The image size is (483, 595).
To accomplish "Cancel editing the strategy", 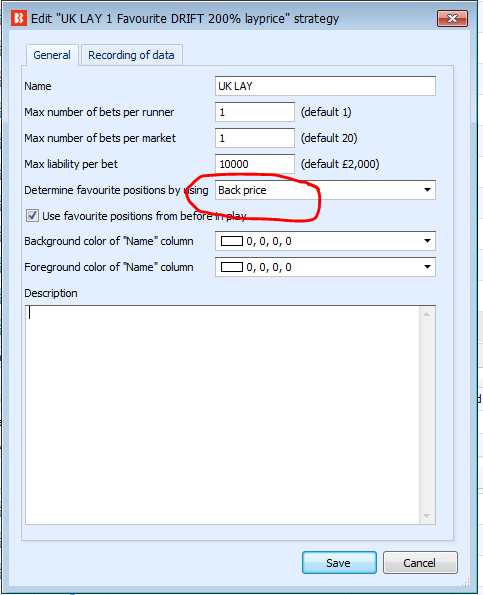I will click(x=420, y=562).
